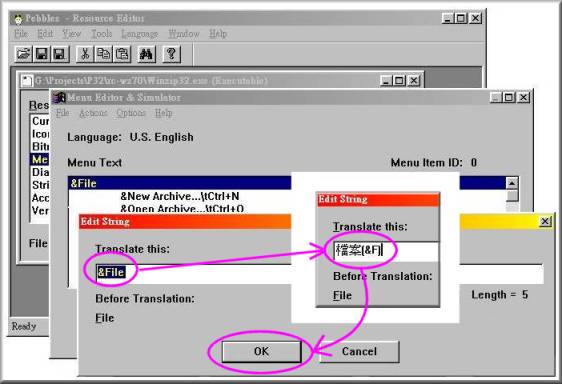Click the Open file toolbar icon
562x384 pixels.
click(x=23, y=54)
